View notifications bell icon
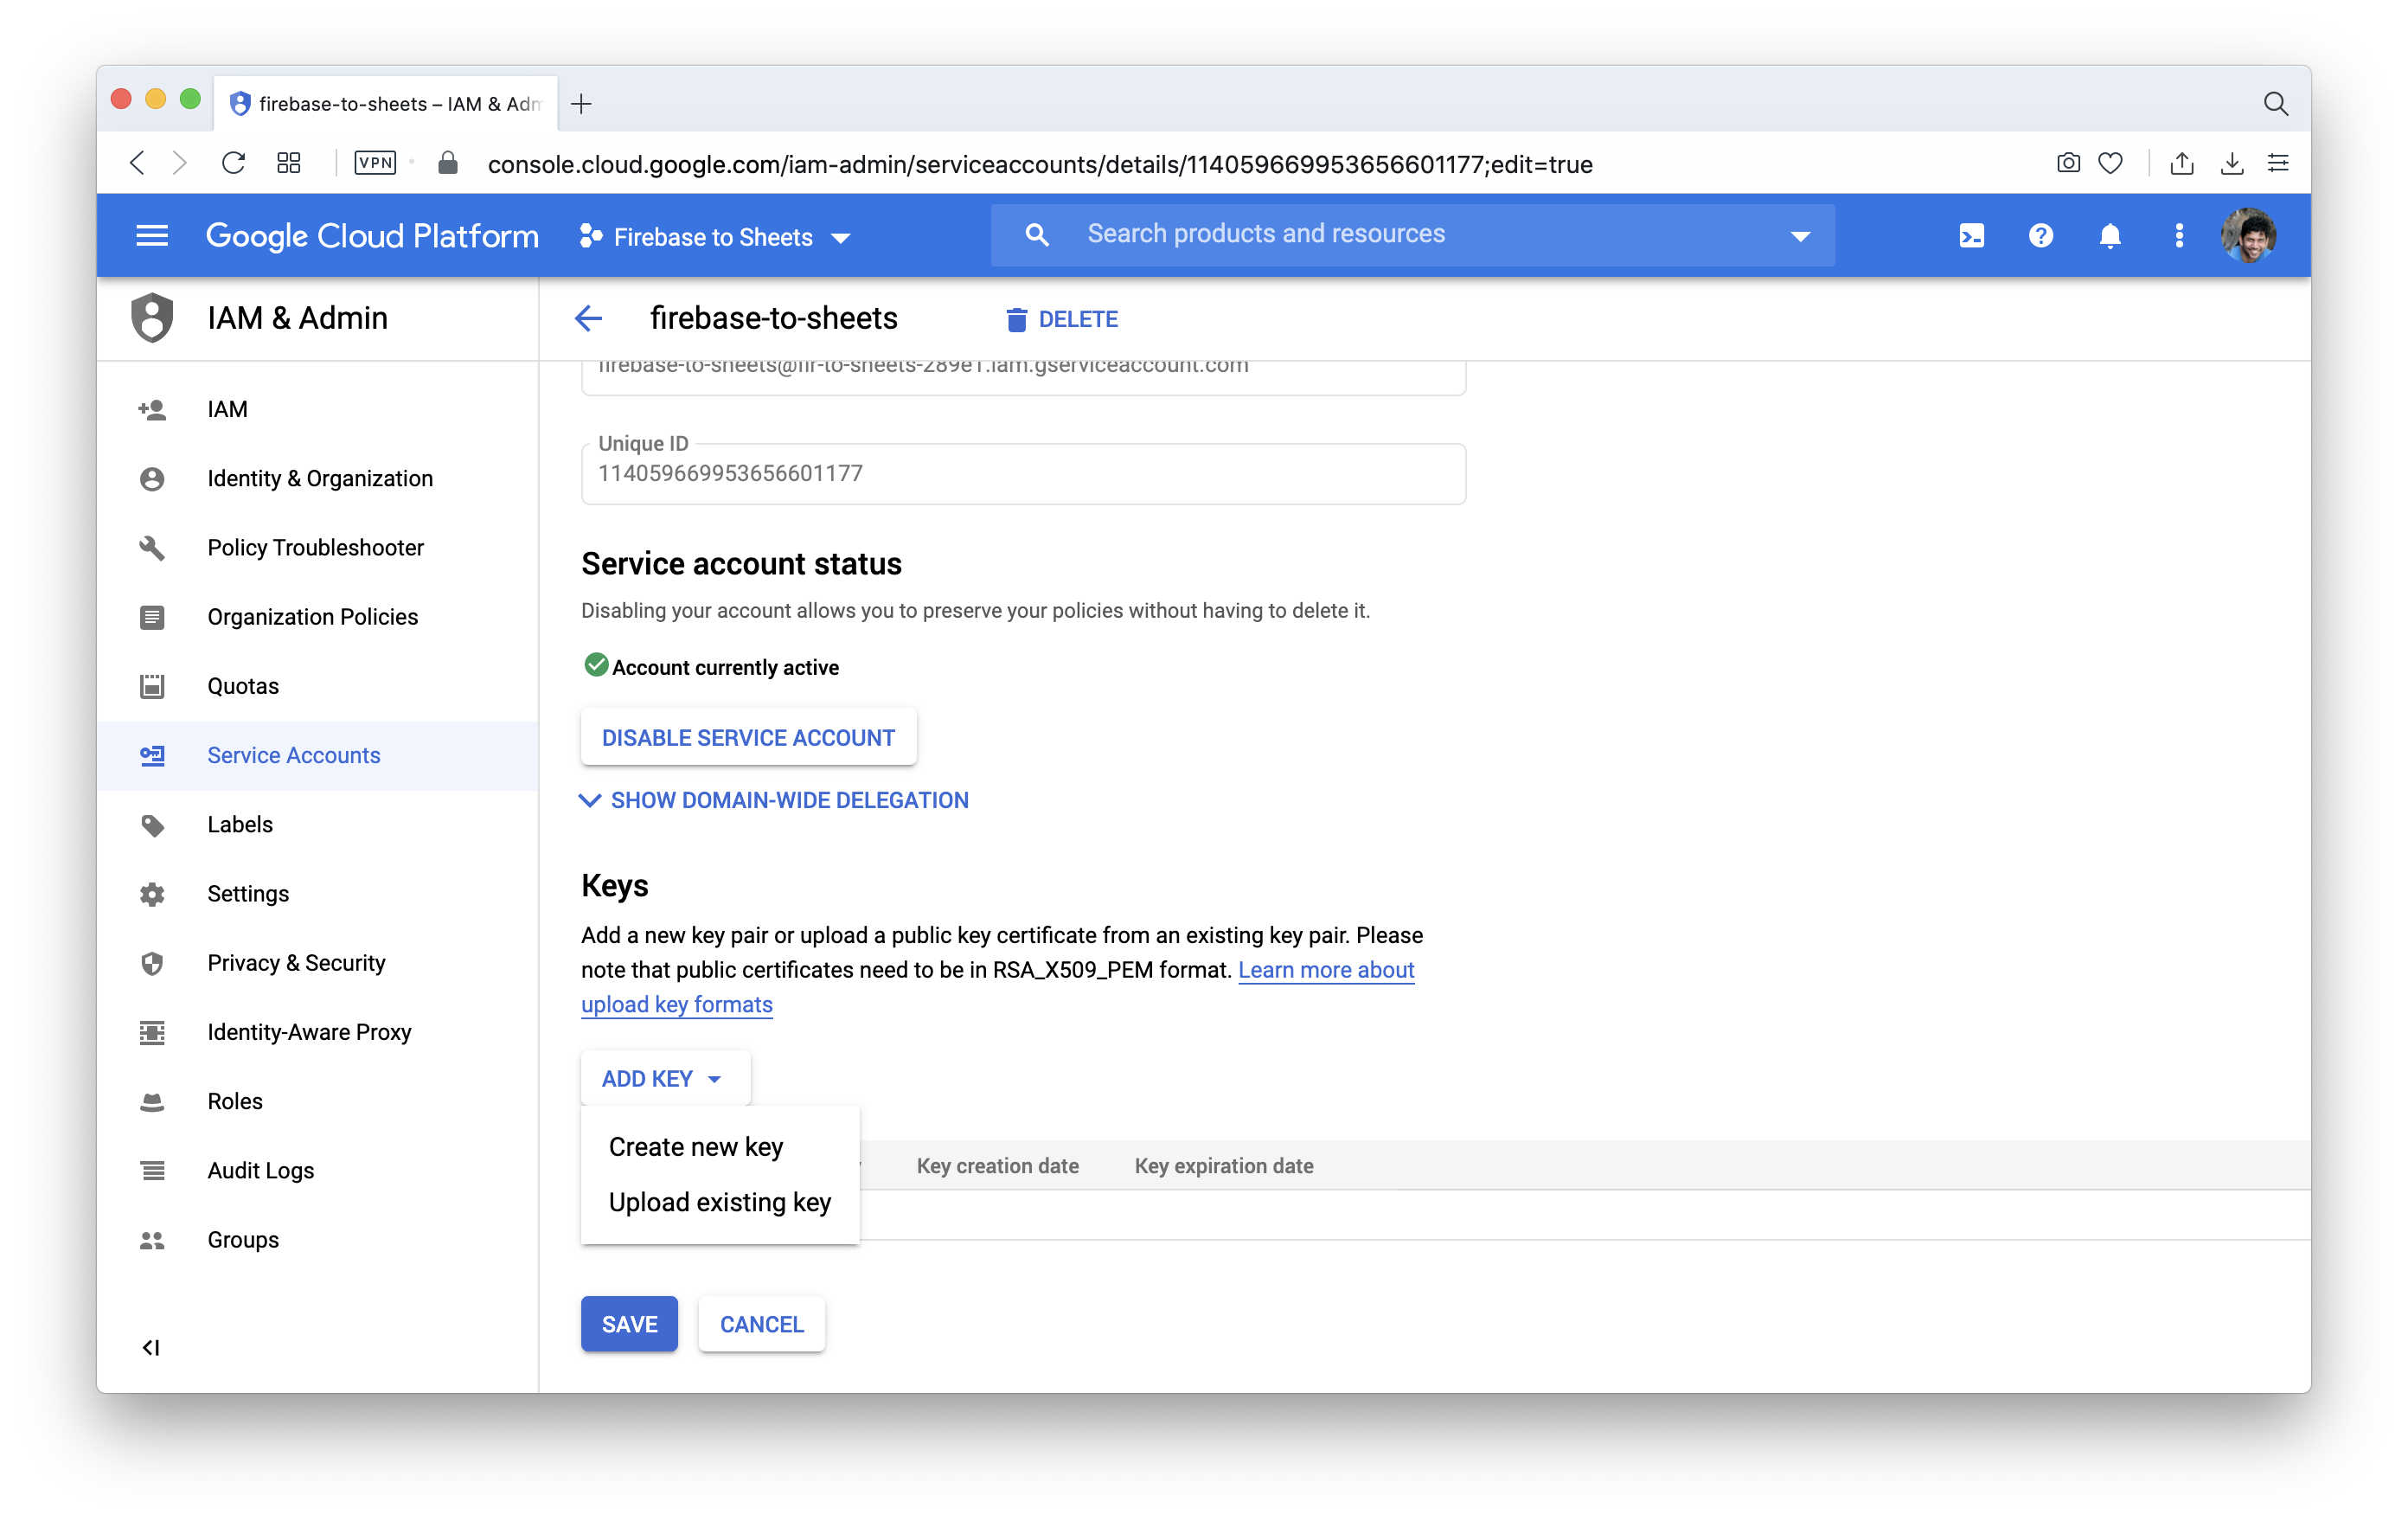 [2110, 236]
